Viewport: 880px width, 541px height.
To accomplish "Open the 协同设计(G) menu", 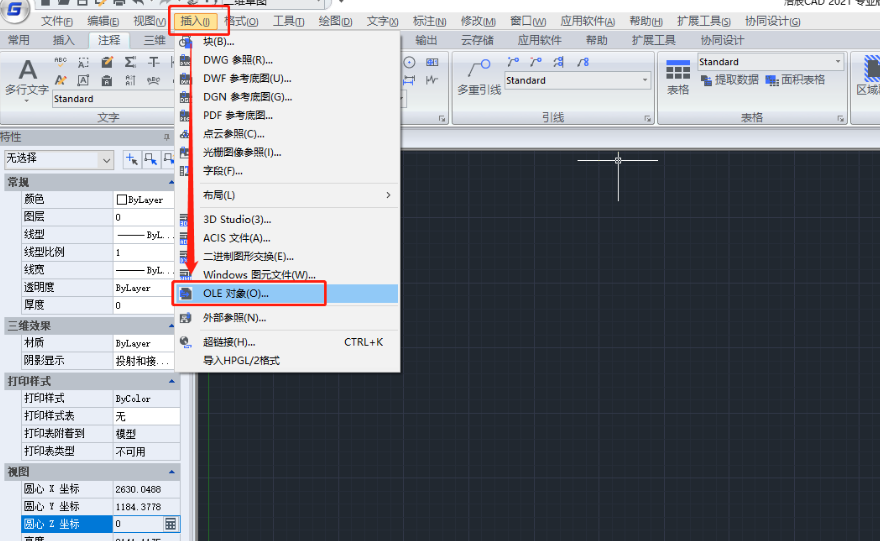I will coord(773,21).
